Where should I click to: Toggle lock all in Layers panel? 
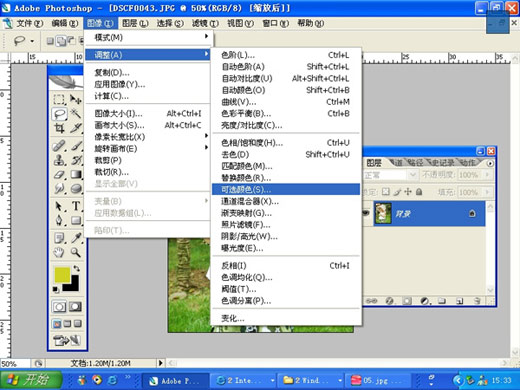[x=419, y=192]
